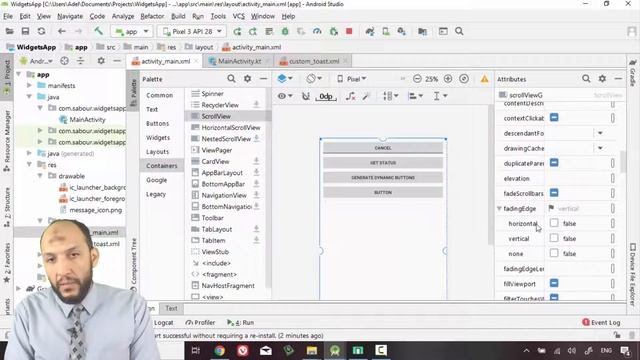Open the Android project view dropdown
640x360 pixels.
click(37, 61)
